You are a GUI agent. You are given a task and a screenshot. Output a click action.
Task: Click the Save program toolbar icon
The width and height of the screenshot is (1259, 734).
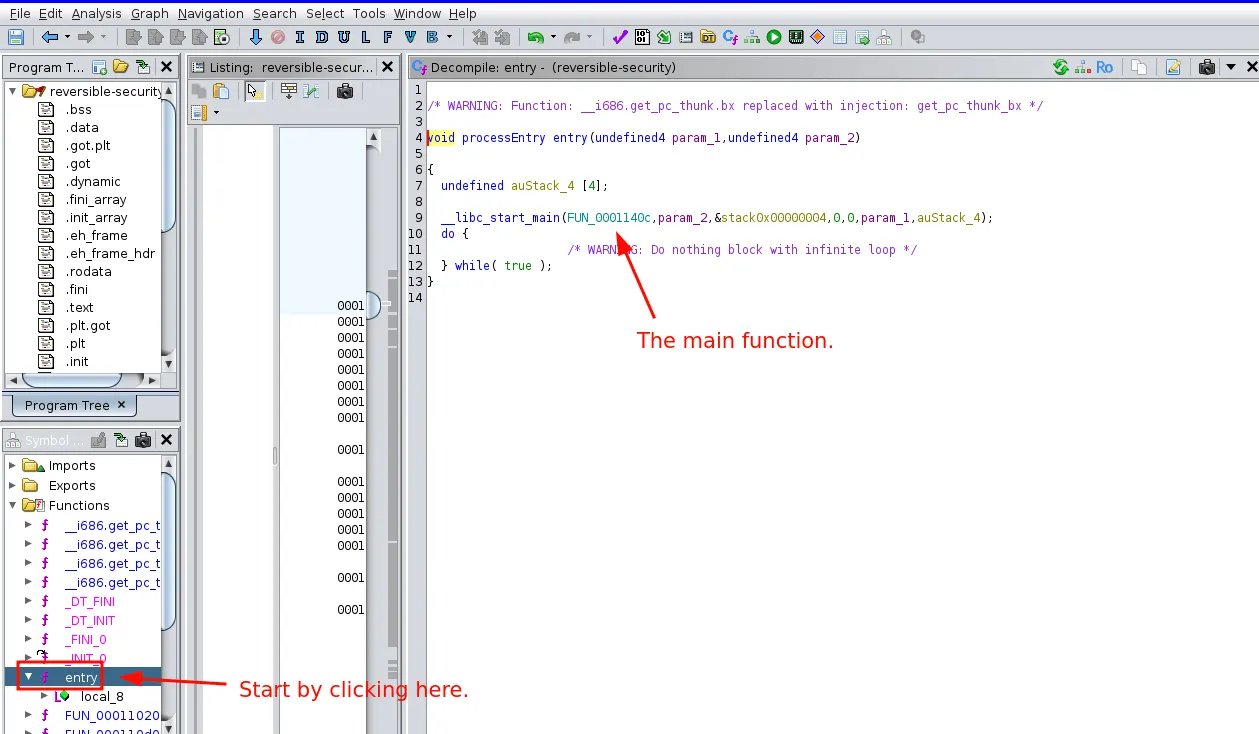(x=16, y=37)
